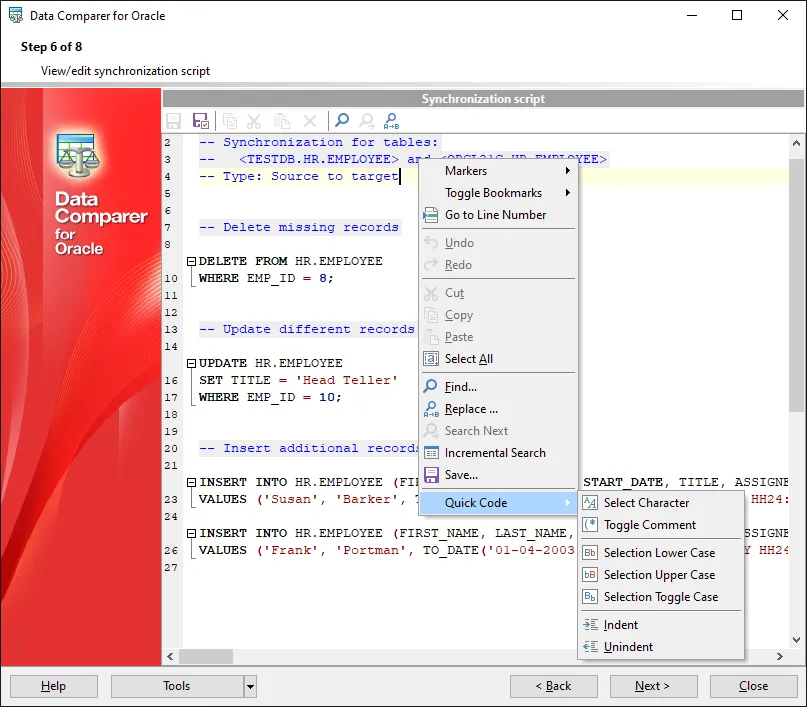Click the Select Character icon
Viewport: 807px width, 707px height.
pyautogui.click(x=590, y=503)
